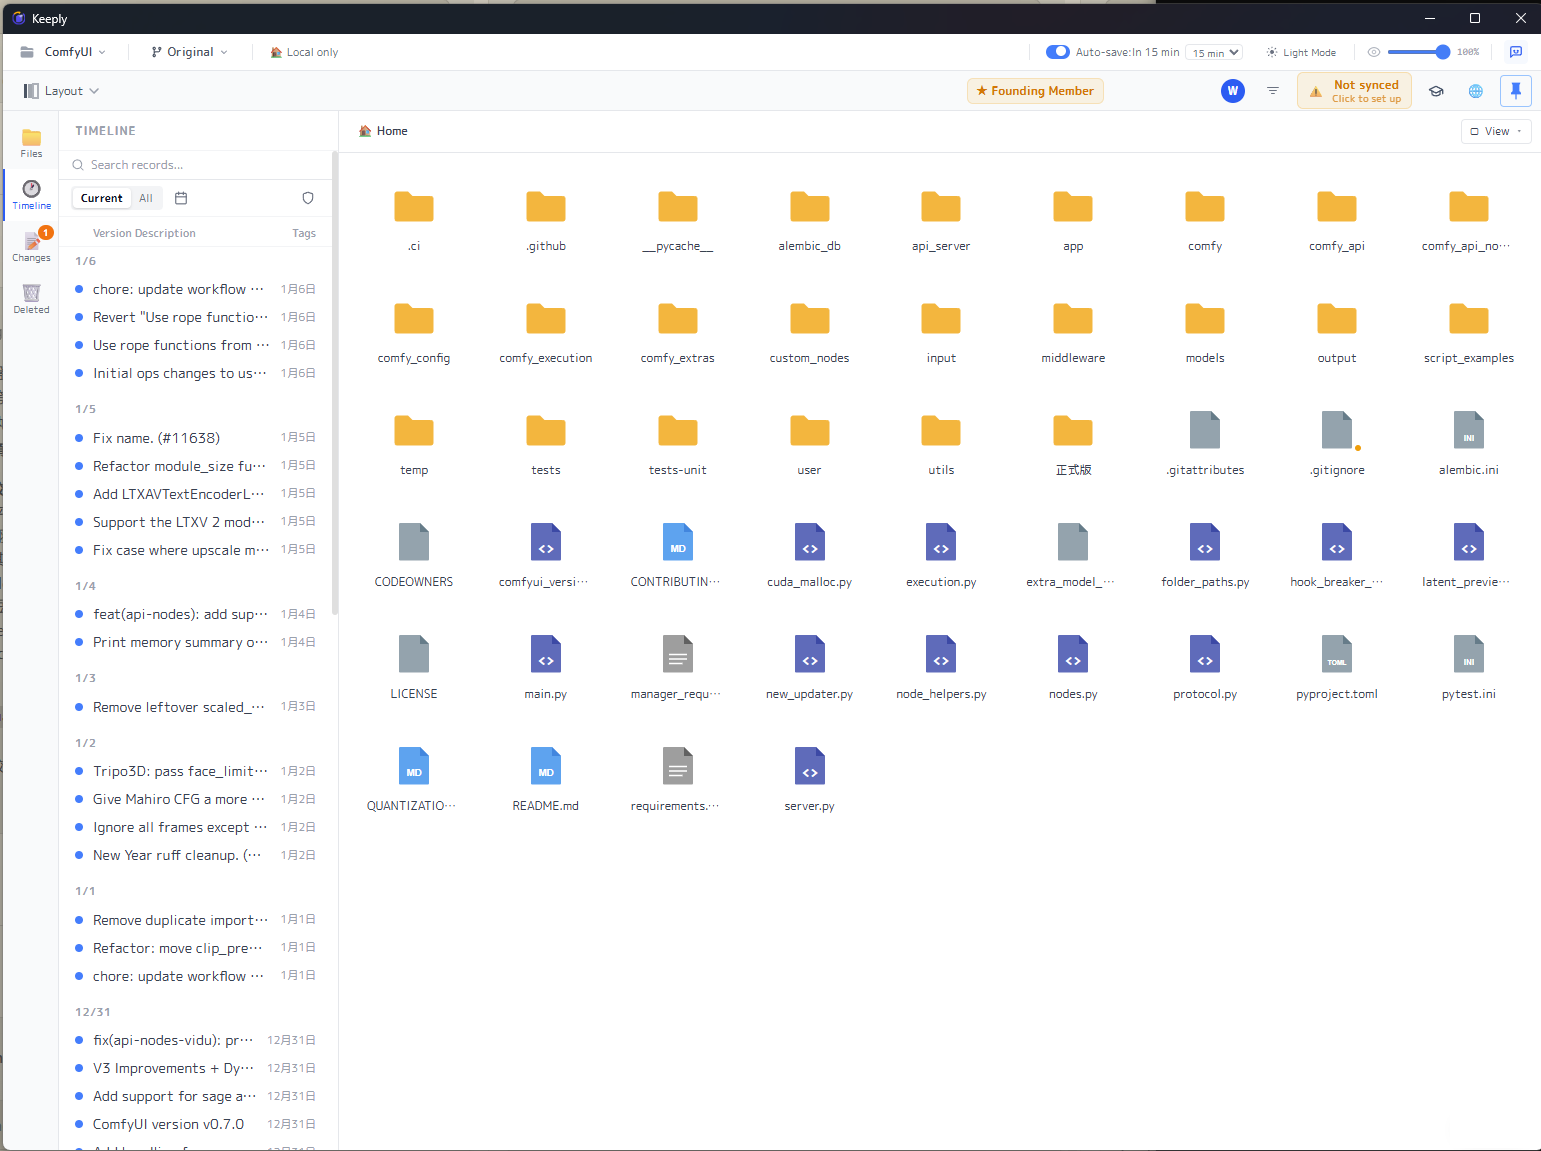Select 'Print memory summary o…' record
The width and height of the screenshot is (1541, 1151).
coord(196,642)
